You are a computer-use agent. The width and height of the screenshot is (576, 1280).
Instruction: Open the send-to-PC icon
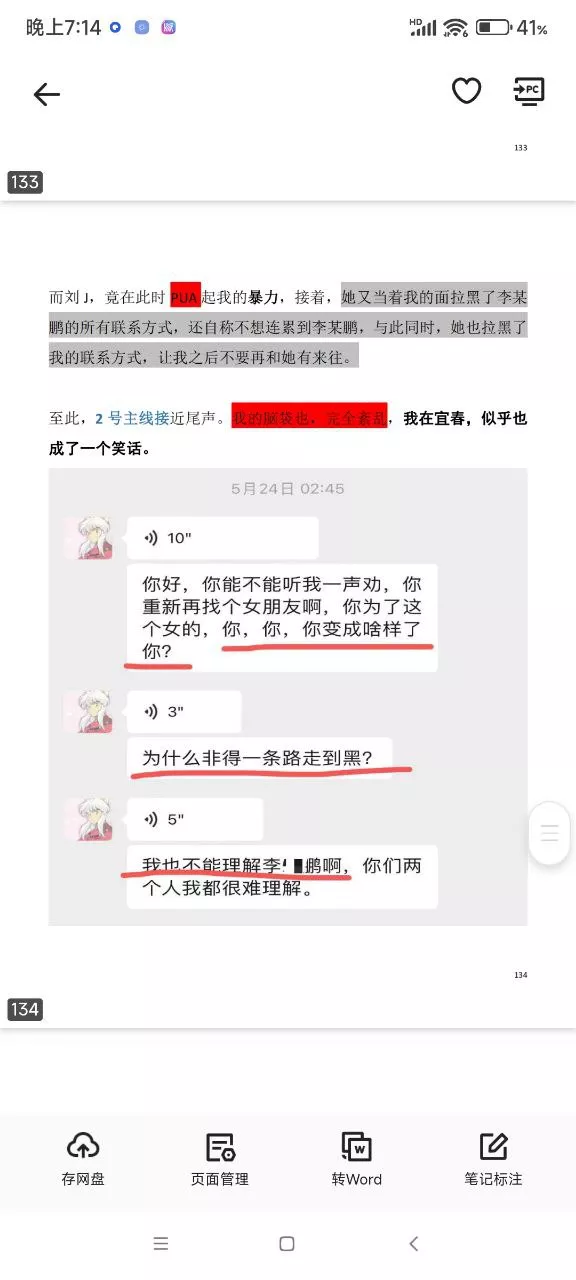pos(528,91)
